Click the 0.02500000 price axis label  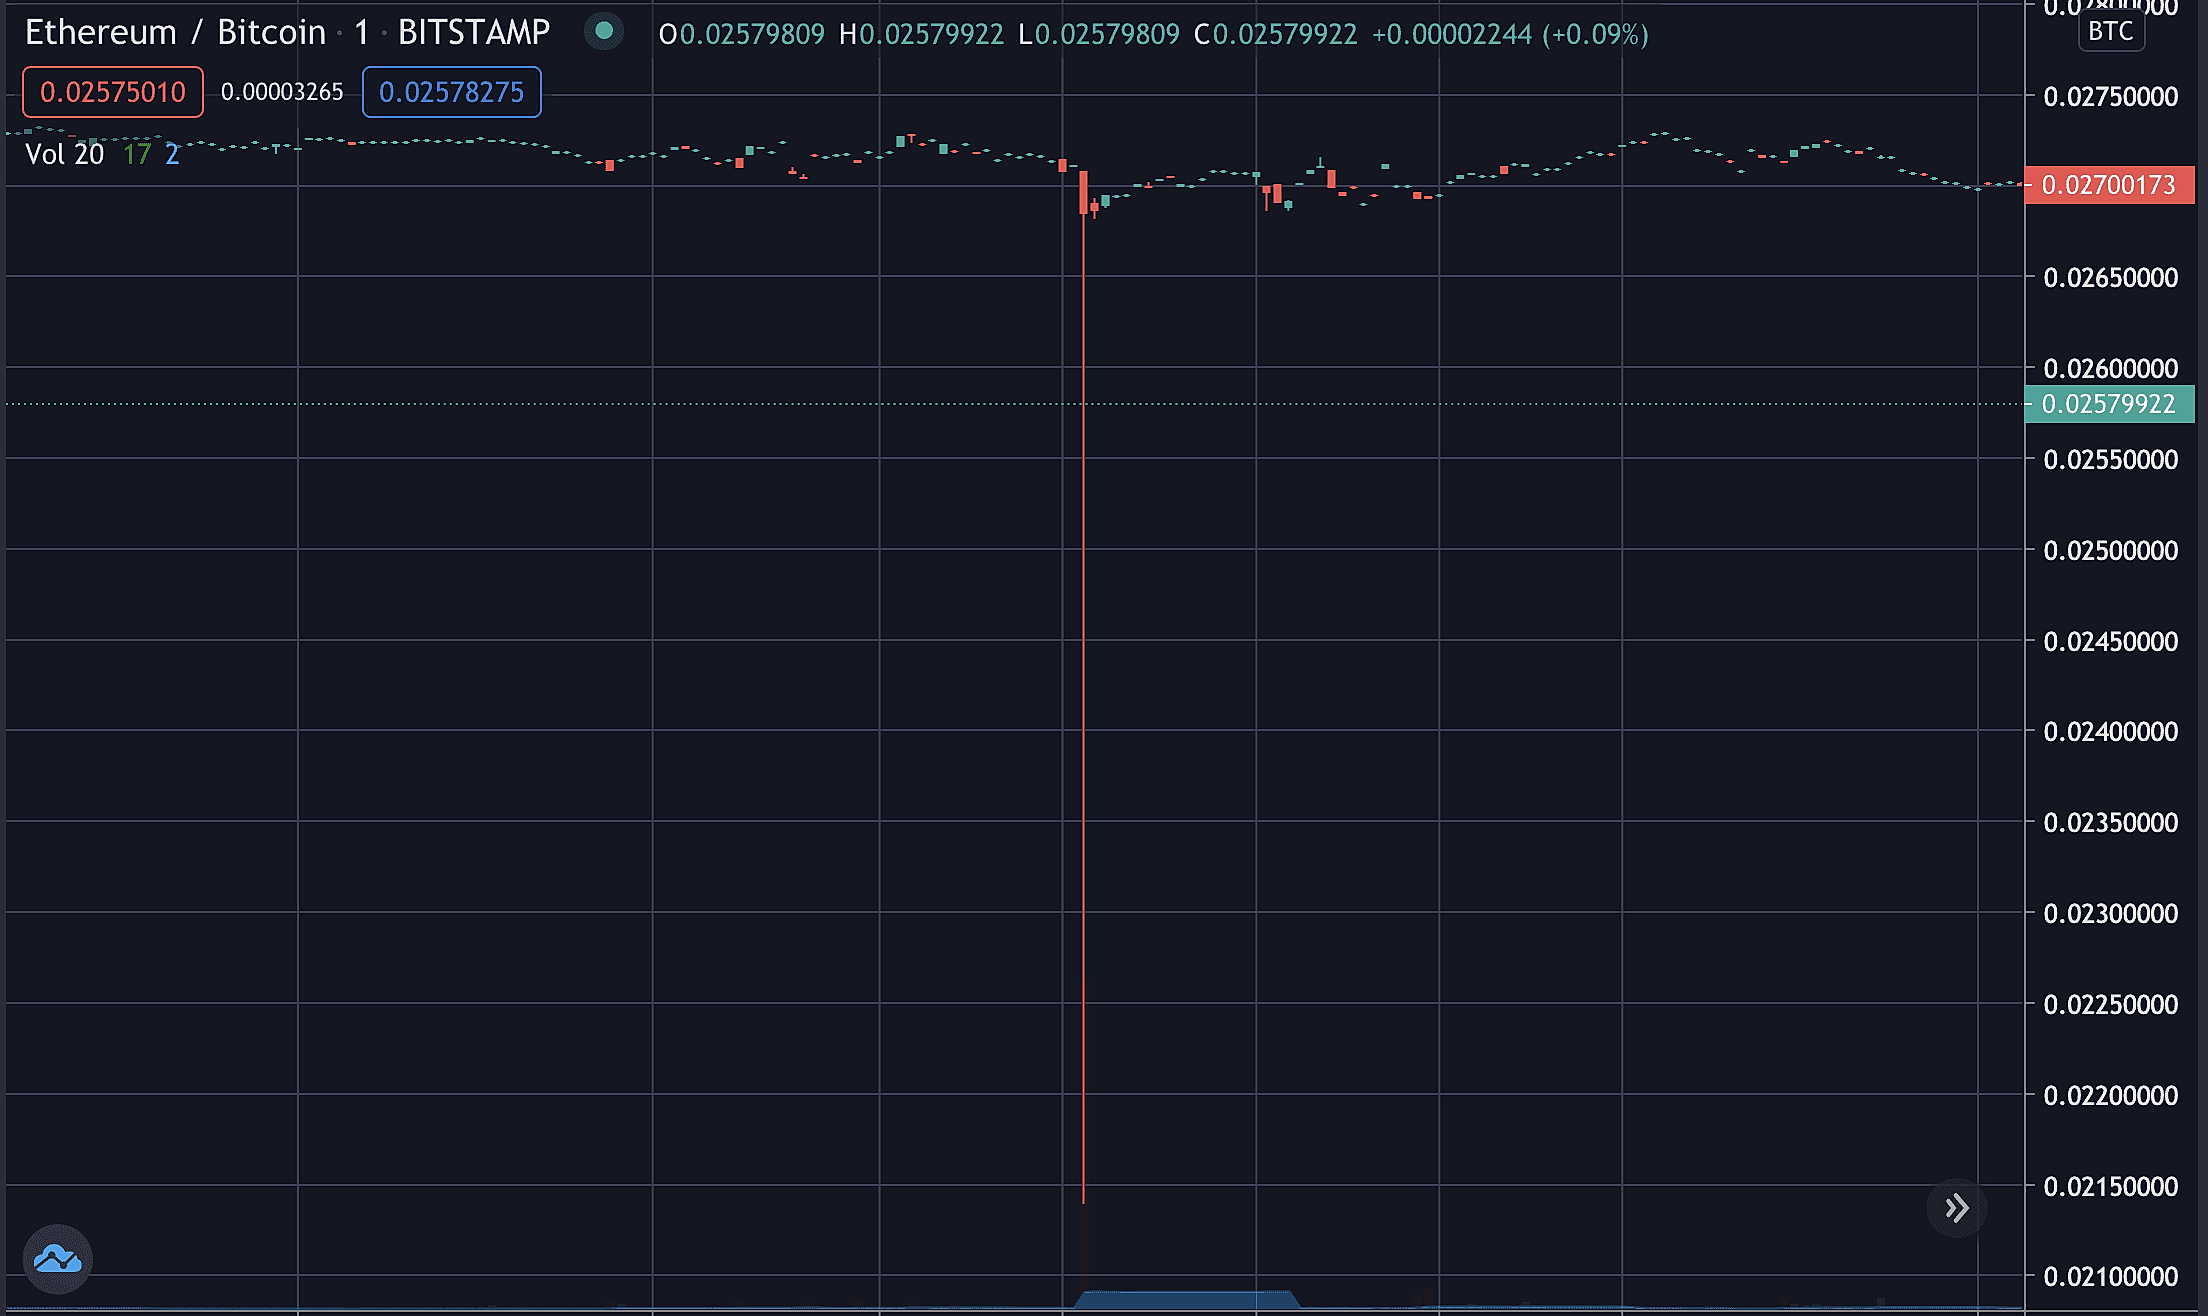click(x=2111, y=550)
